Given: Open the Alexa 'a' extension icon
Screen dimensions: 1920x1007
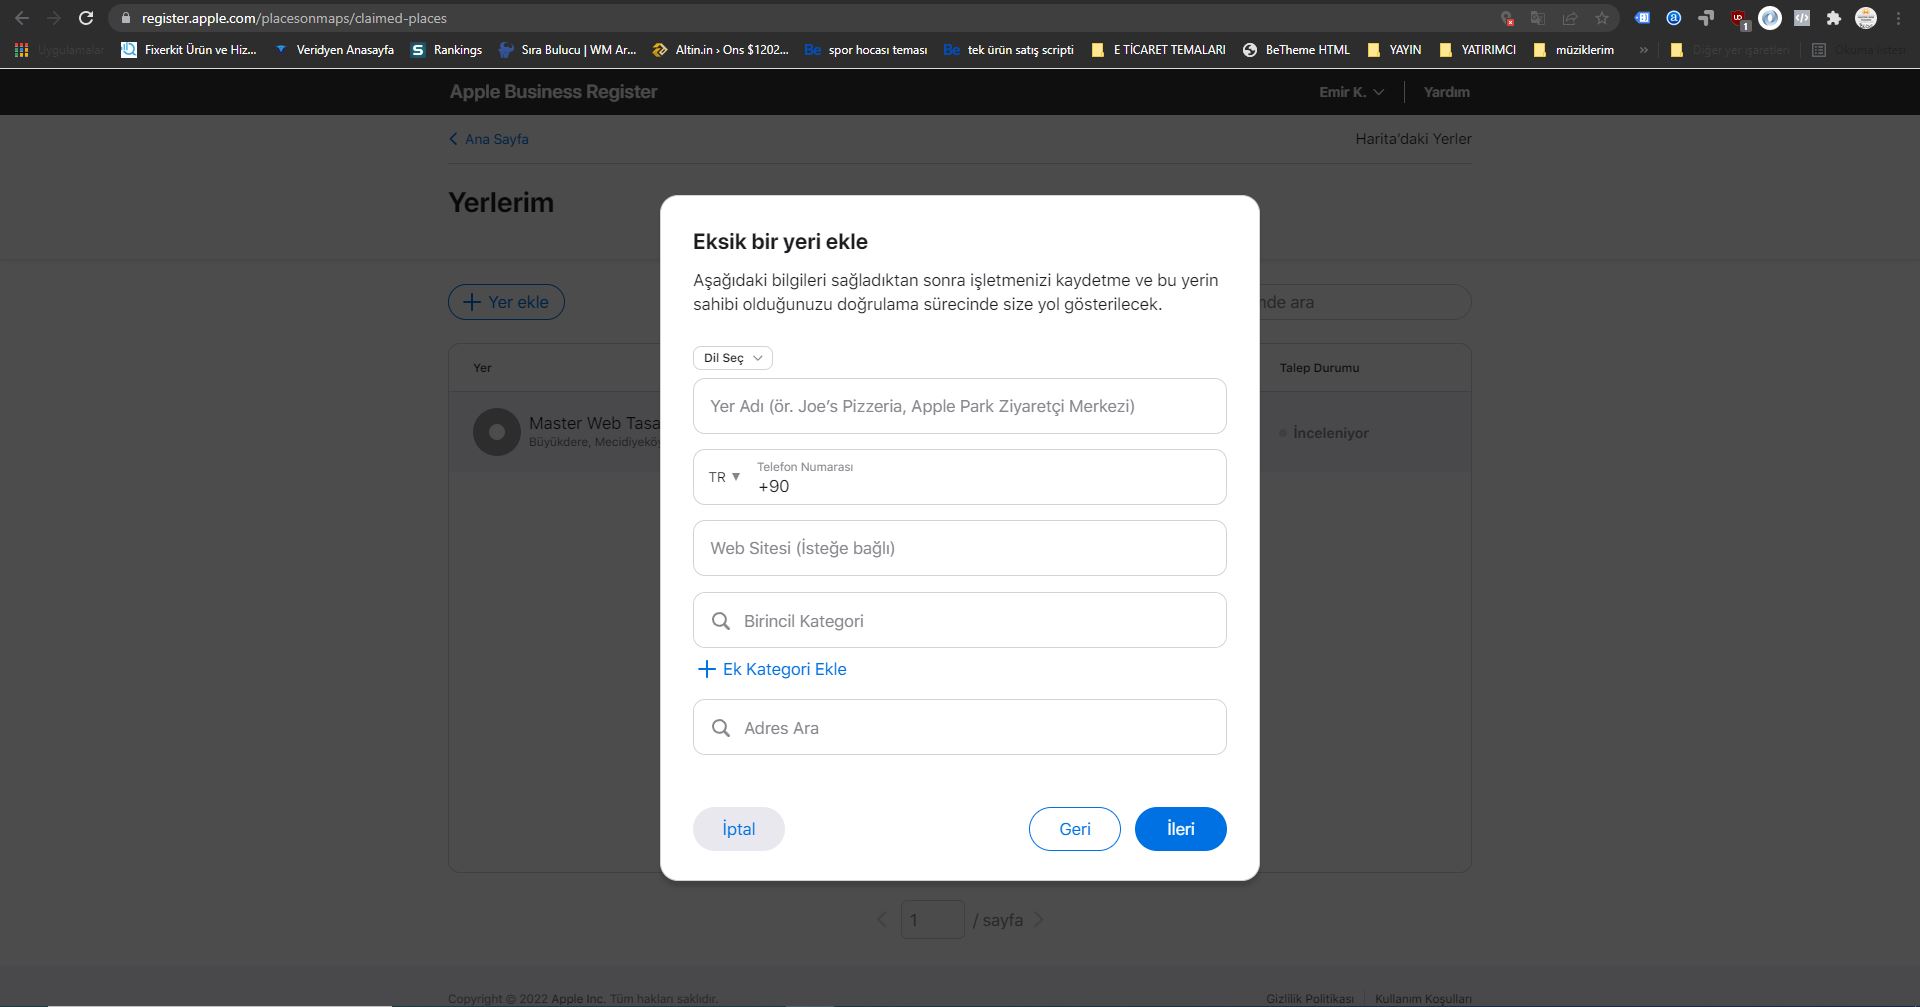Looking at the screenshot, I should click(1674, 18).
